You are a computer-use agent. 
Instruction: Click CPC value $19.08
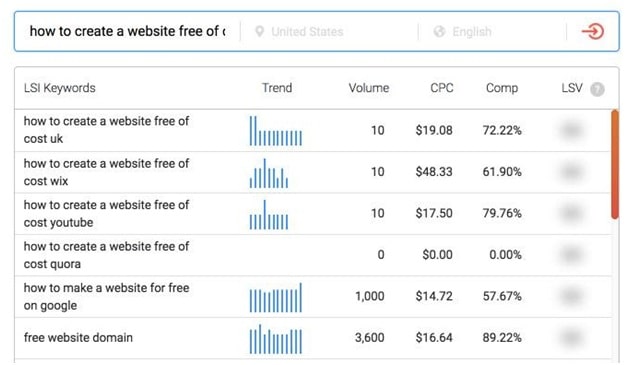(x=434, y=130)
